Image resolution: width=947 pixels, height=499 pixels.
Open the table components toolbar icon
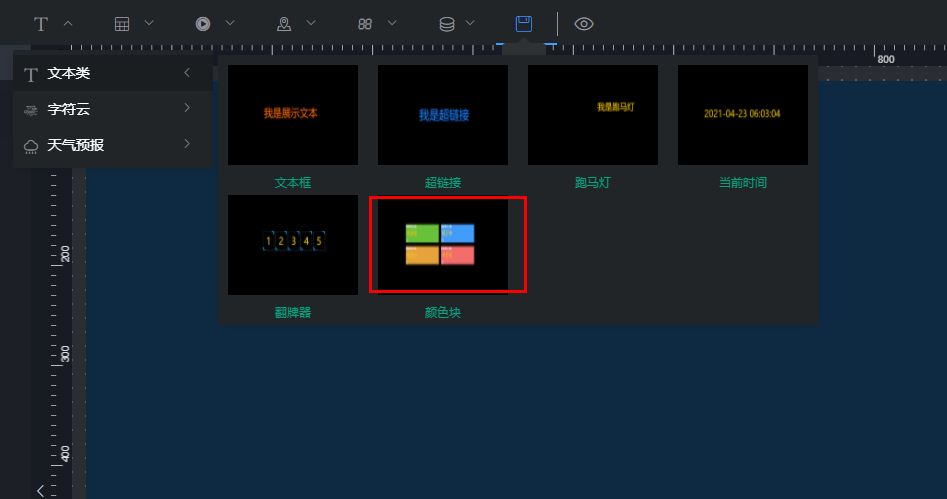click(x=122, y=24)
